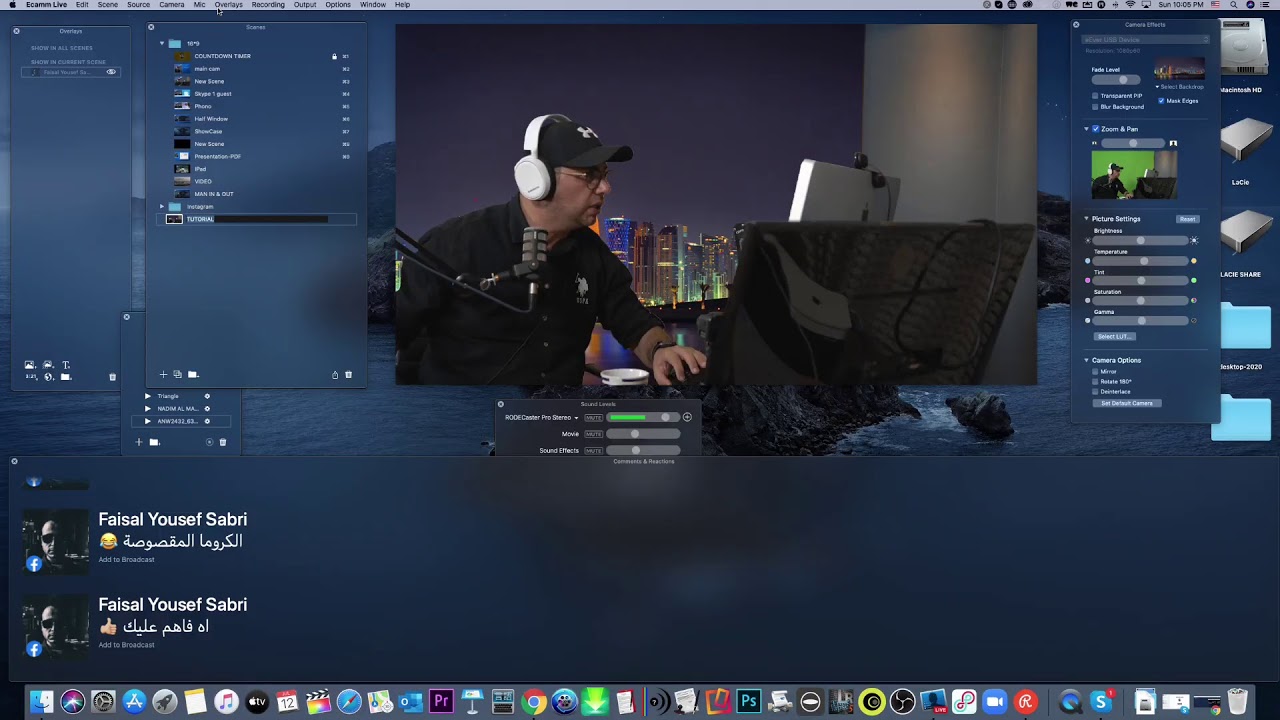Uncheck Mask Edges checkbox

[x=1161, y=101]
